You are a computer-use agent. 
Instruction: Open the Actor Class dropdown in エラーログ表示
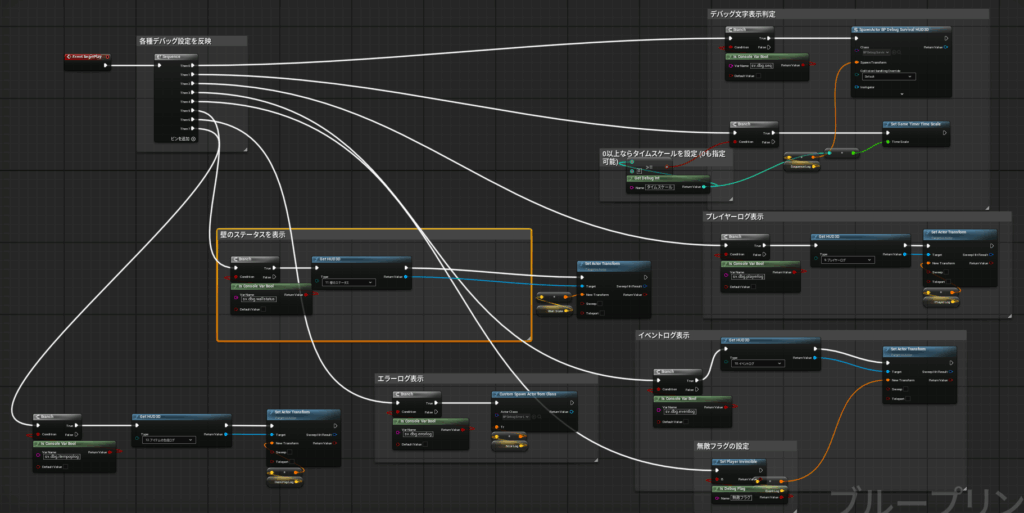click(516, 416)
